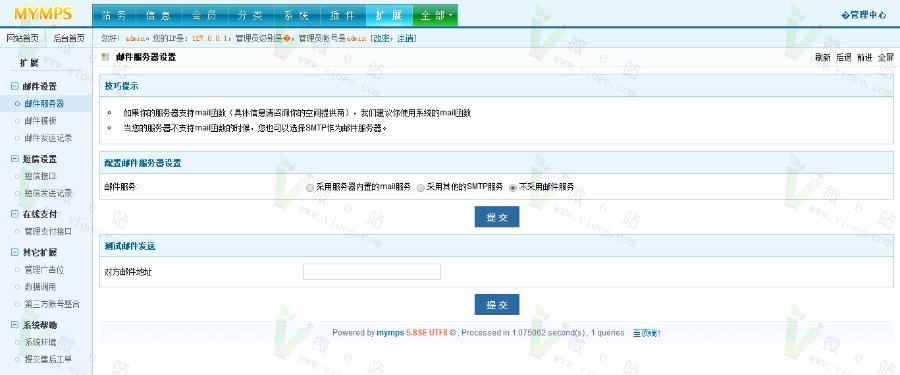Collapse the 其它扩展 sidebar section
The height and width of the screenshot is (375, 900).
tap(15, 252)
